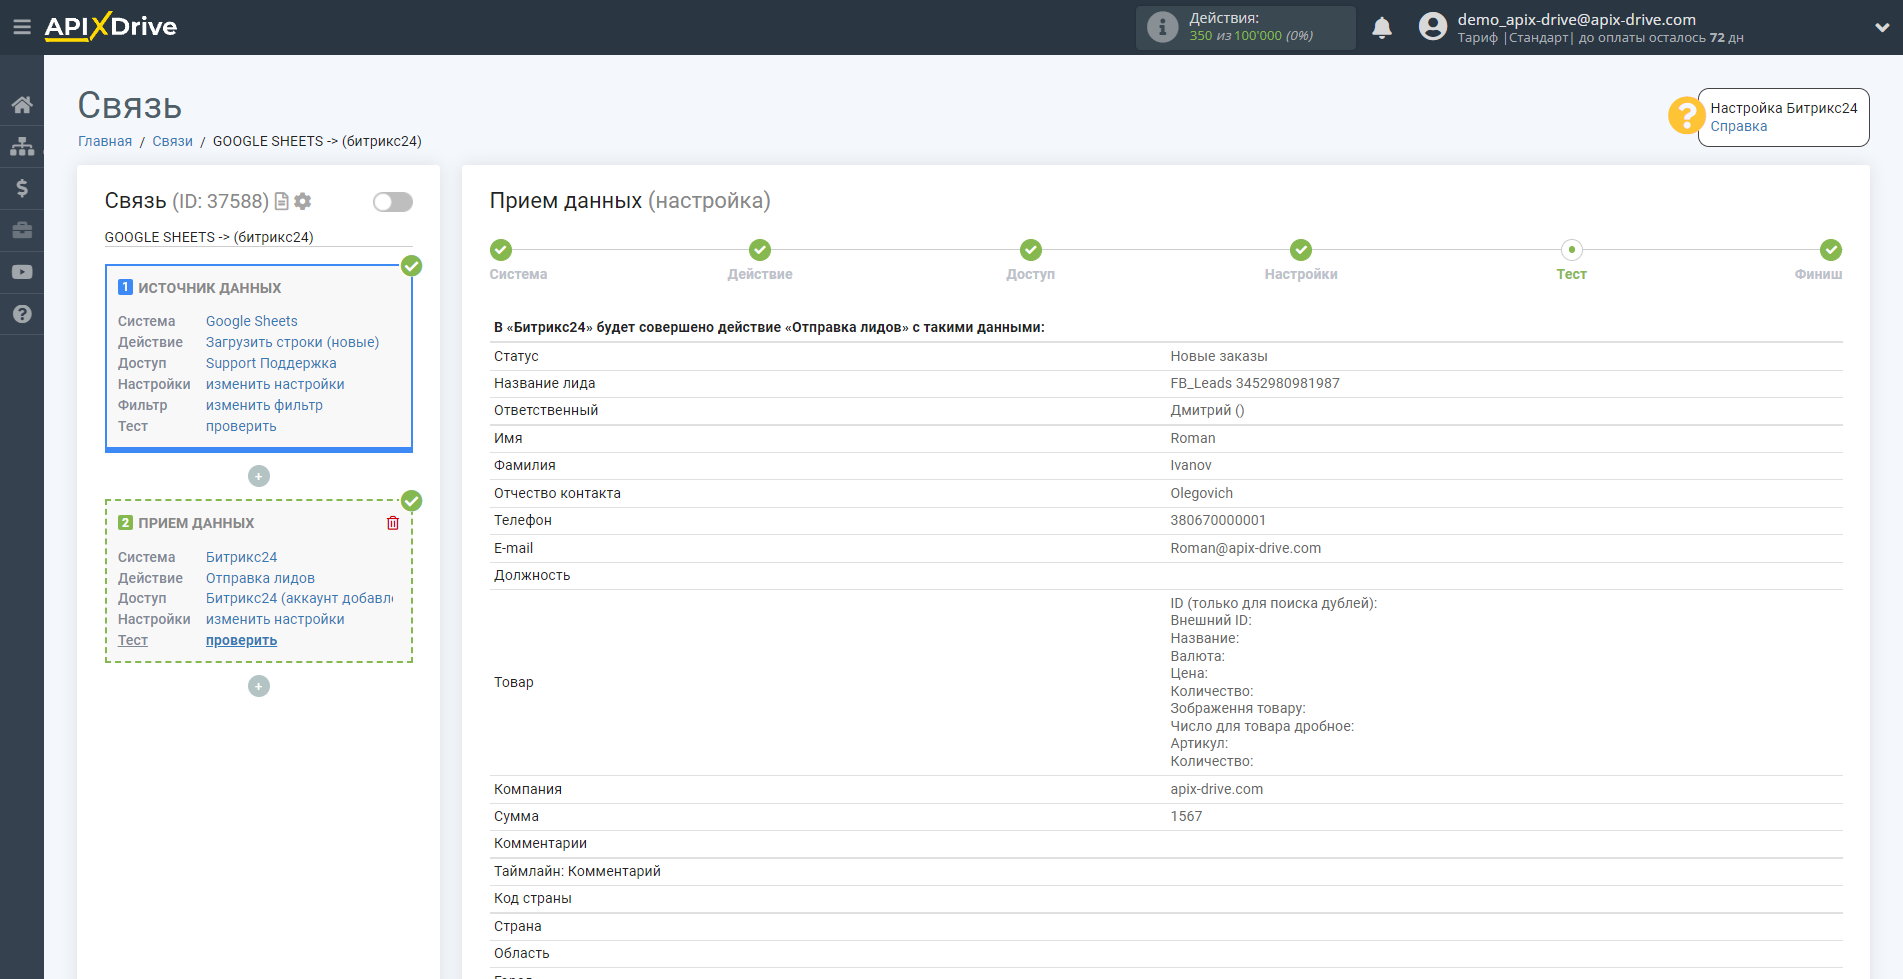
Task: Click the user avatar icon
Action: coord(1432,27)
